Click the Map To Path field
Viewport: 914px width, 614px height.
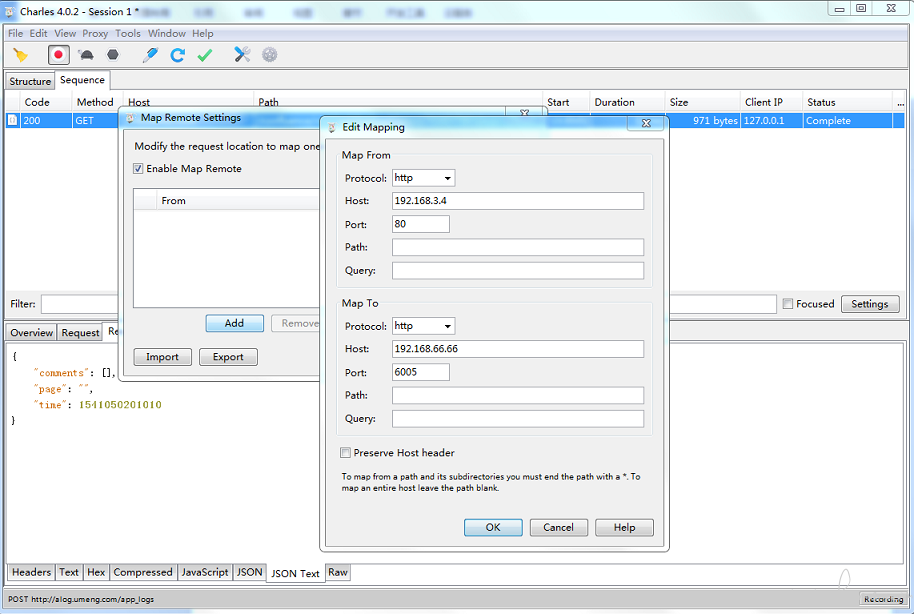518,395
